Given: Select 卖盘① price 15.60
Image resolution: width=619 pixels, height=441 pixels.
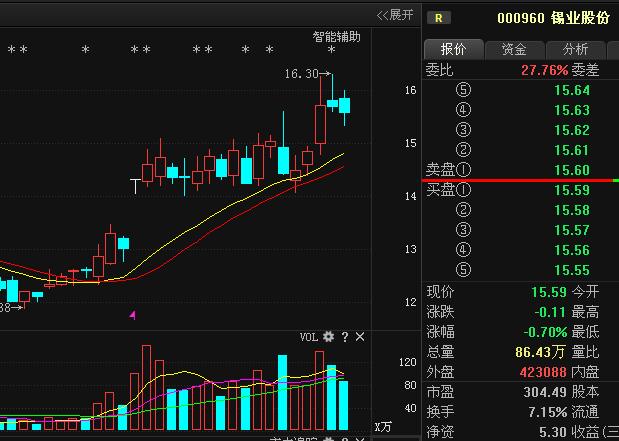Looking at the screenshot, I should coord(572,170).
